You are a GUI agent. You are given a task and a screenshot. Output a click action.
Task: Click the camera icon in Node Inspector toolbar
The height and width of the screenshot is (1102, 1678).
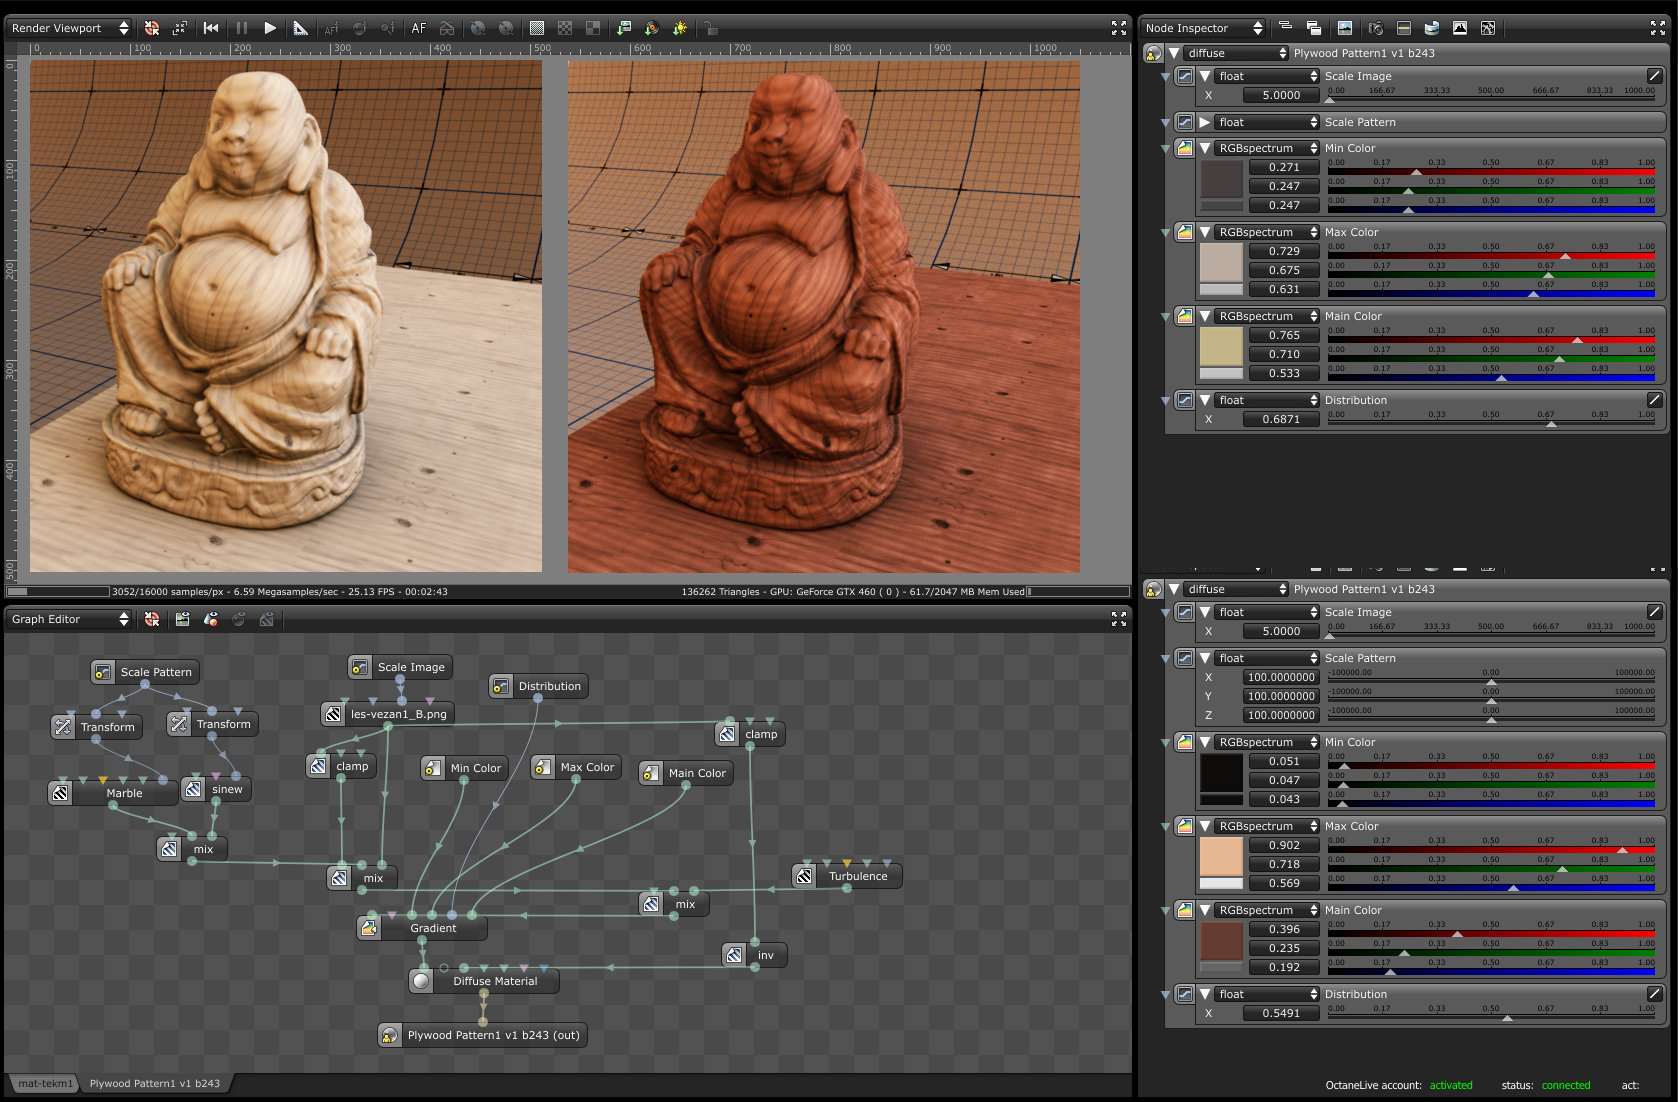pos(1376,28)
